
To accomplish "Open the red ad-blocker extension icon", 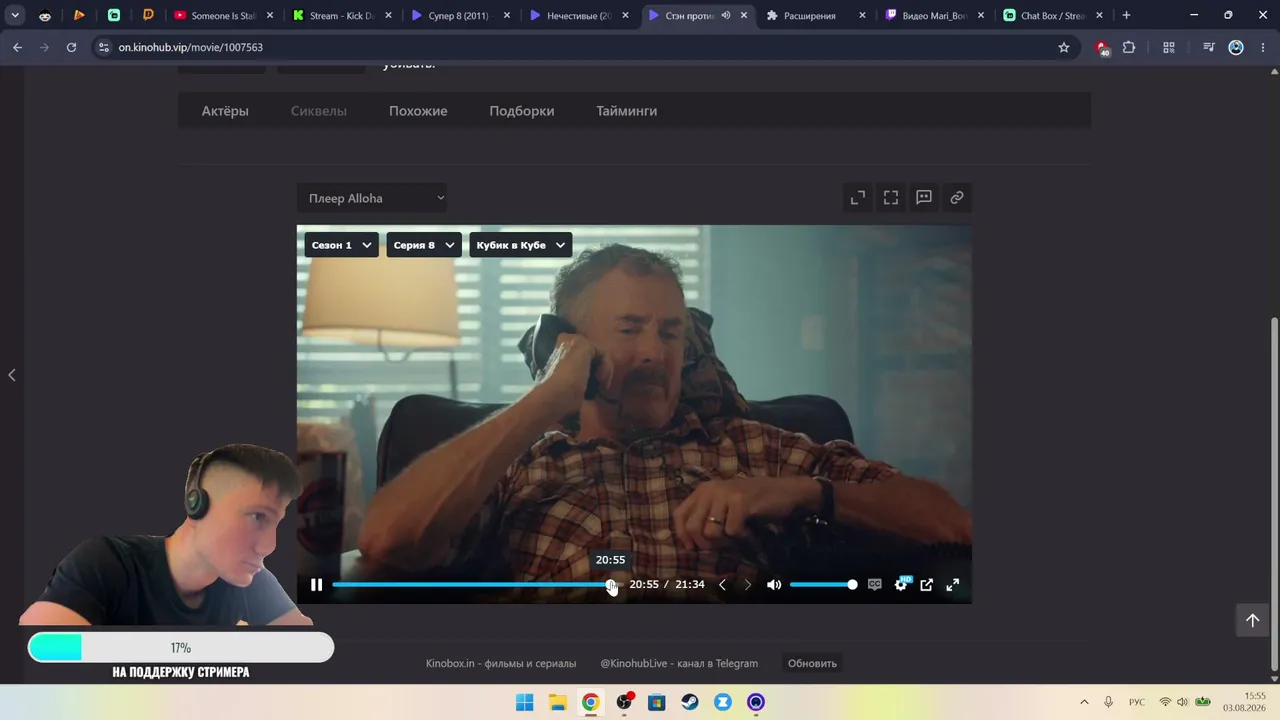I will (1102, 47).
